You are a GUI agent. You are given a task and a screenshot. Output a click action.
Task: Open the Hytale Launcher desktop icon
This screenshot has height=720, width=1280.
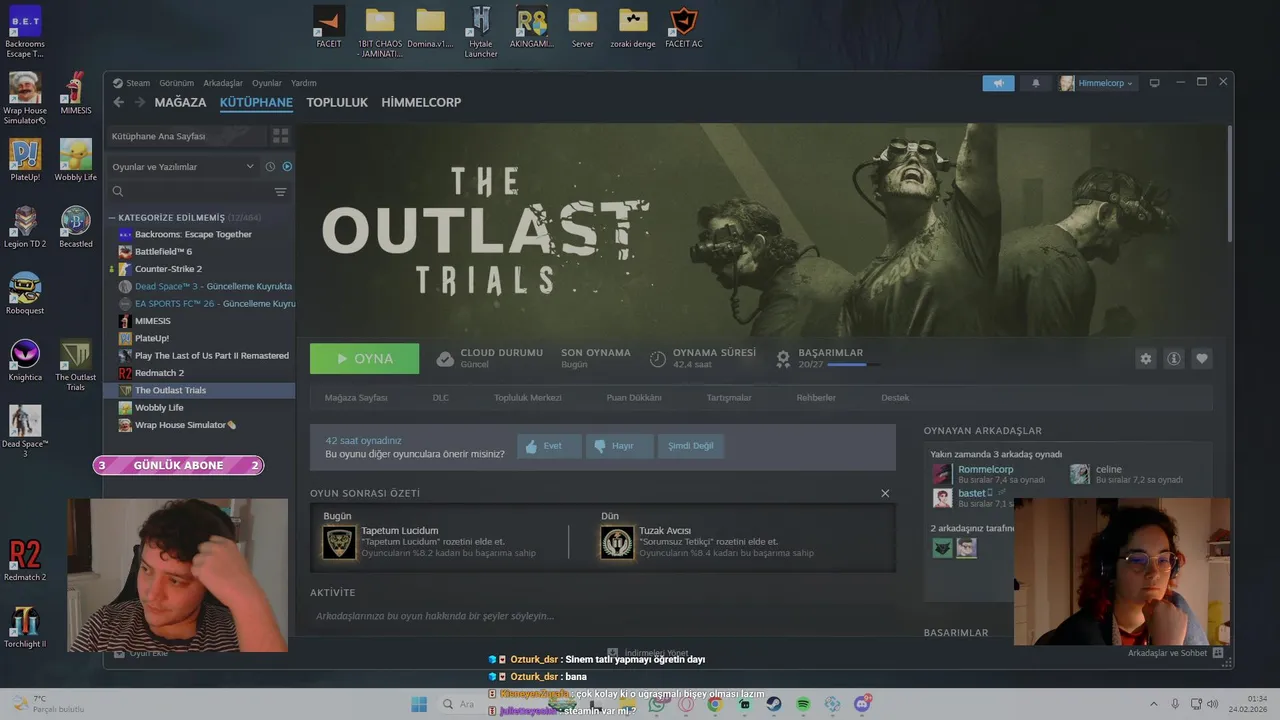[481, 32]
